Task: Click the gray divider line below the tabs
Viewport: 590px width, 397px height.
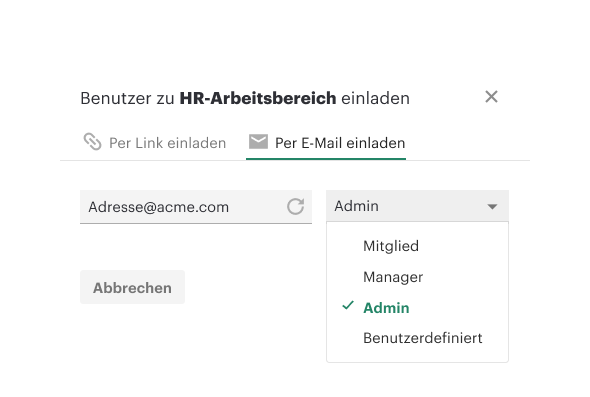Action: coord(295,161)
